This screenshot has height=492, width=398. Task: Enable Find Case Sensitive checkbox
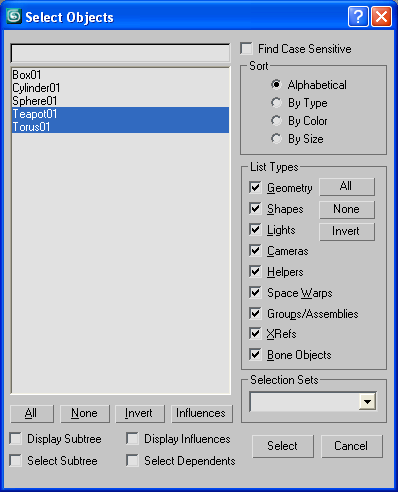coord(246,49)
